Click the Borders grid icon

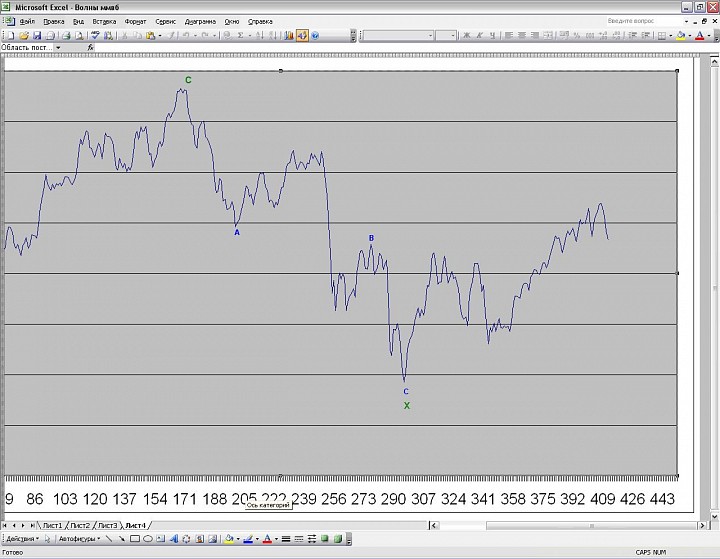tap(662, 35)
